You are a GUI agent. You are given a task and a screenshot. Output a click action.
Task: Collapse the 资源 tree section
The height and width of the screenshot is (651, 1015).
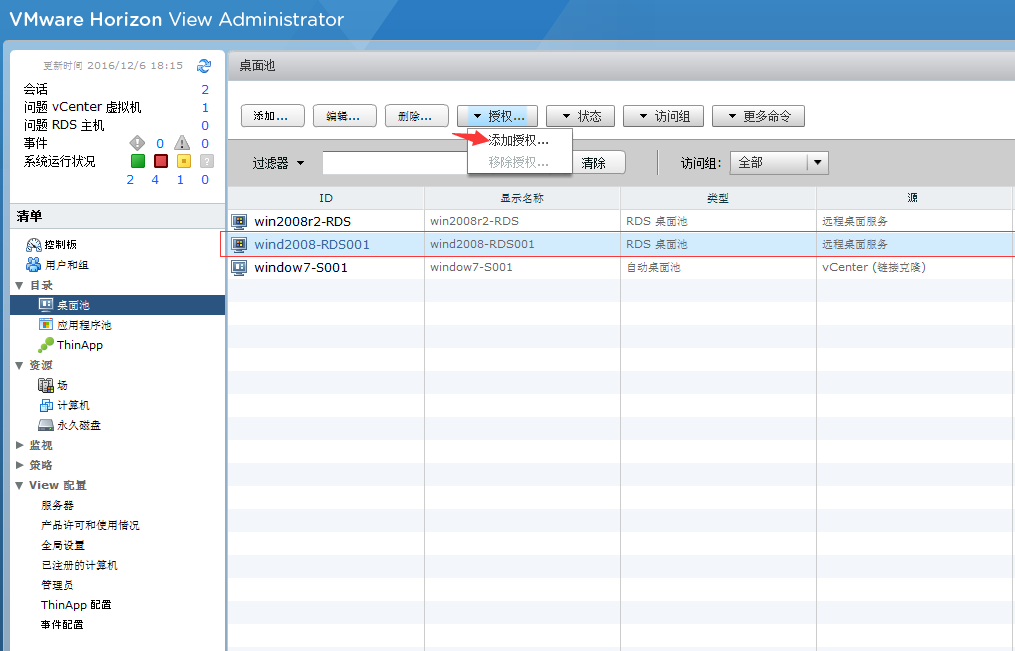click(x=19, y=366)
